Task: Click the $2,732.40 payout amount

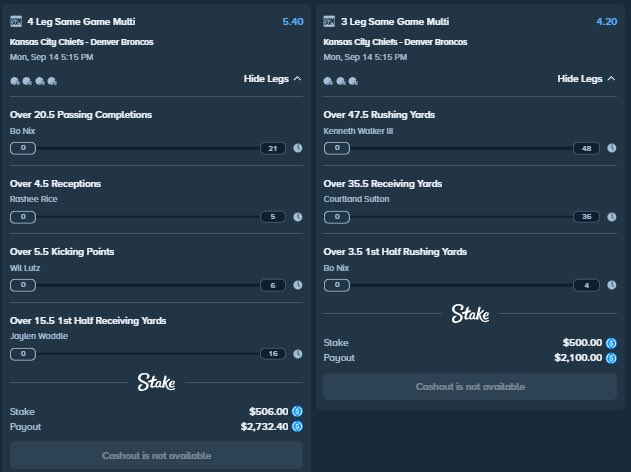Action: (264, 427)
